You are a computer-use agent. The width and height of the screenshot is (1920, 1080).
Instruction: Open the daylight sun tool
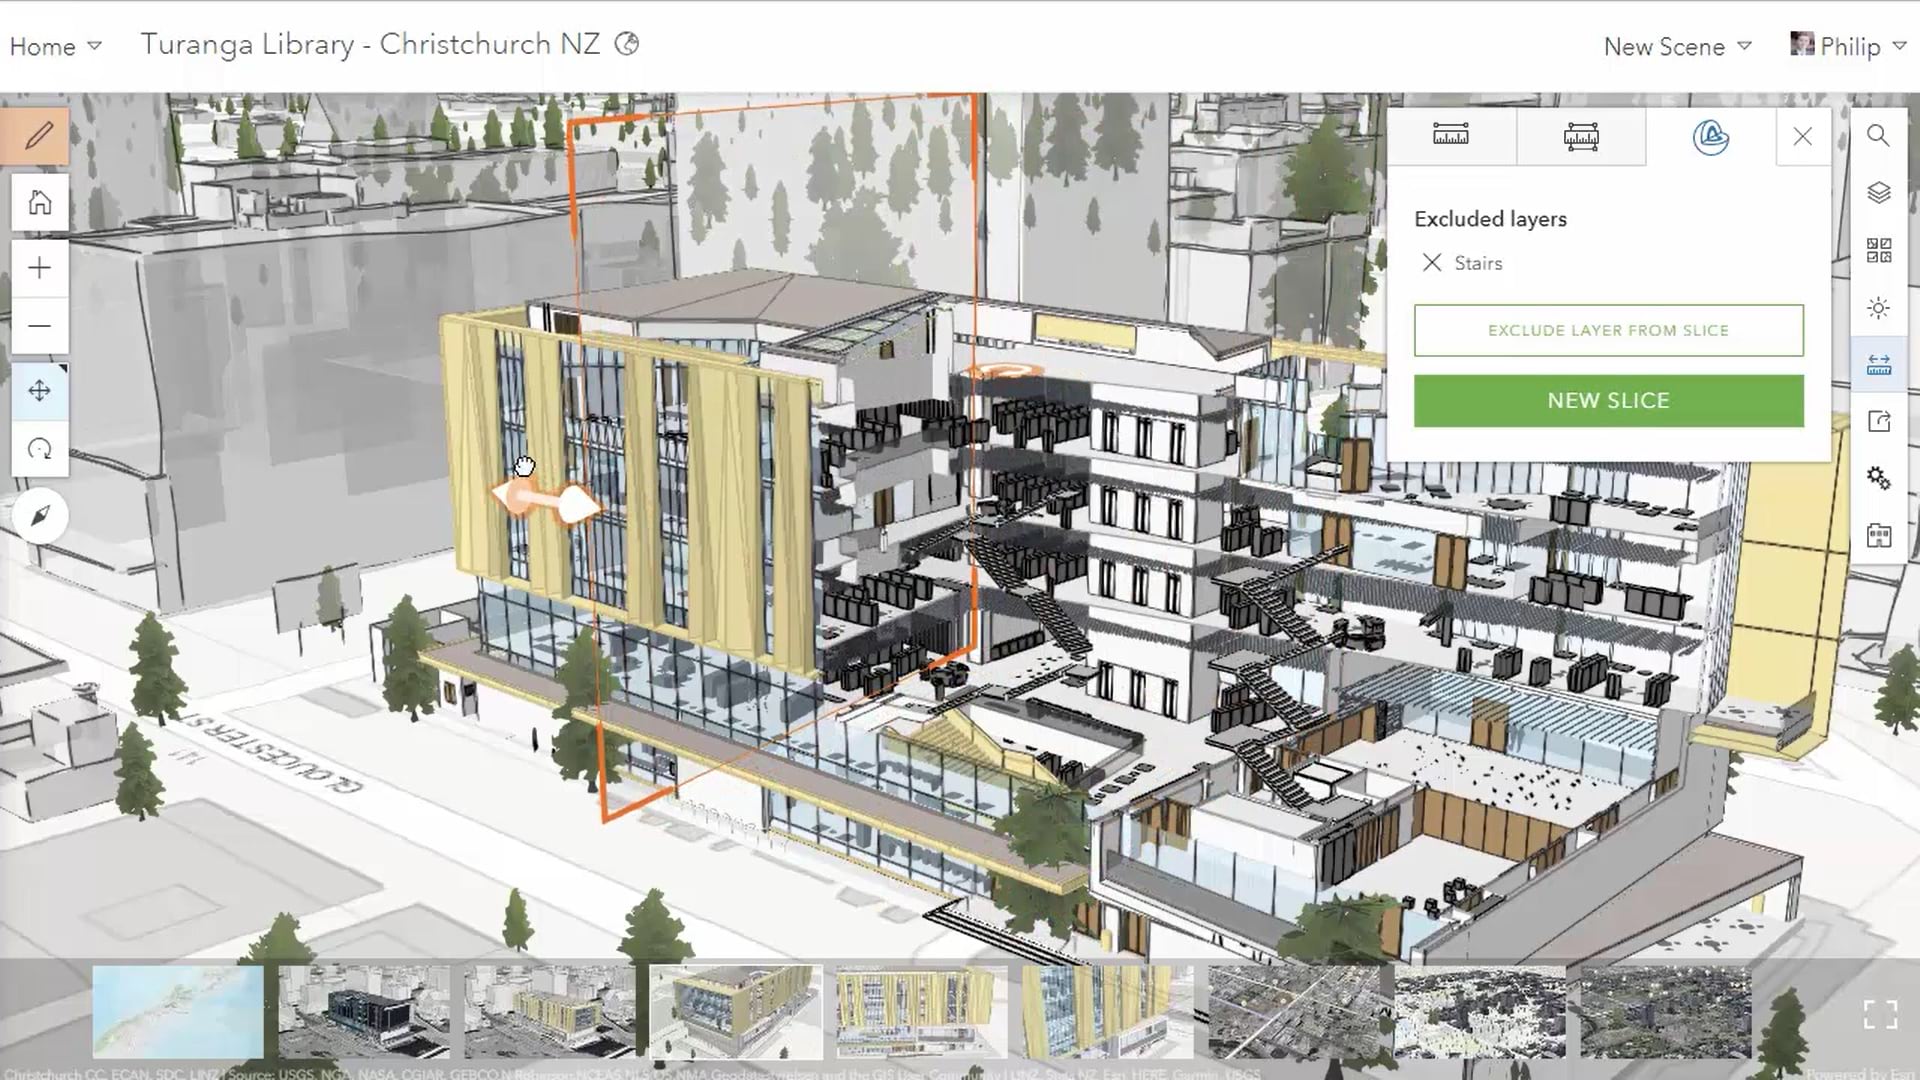1878,308
